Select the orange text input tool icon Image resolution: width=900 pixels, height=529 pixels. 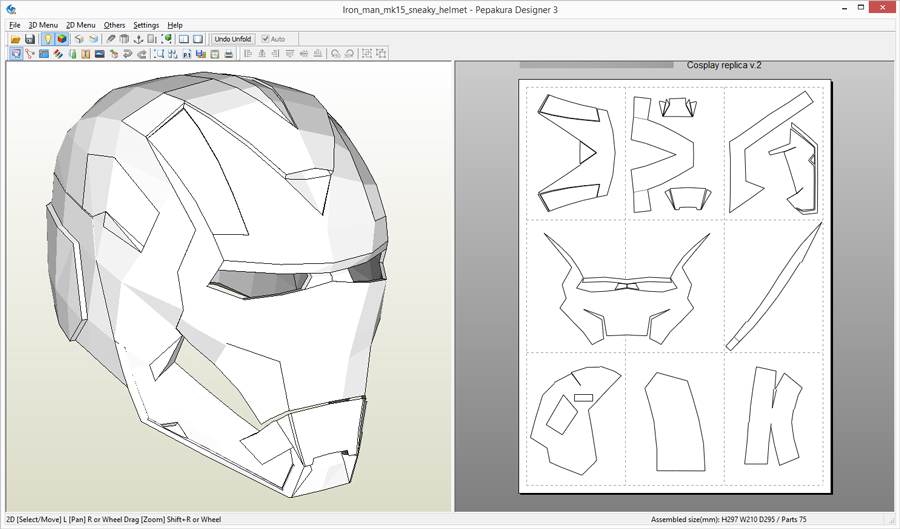[86, 54]
